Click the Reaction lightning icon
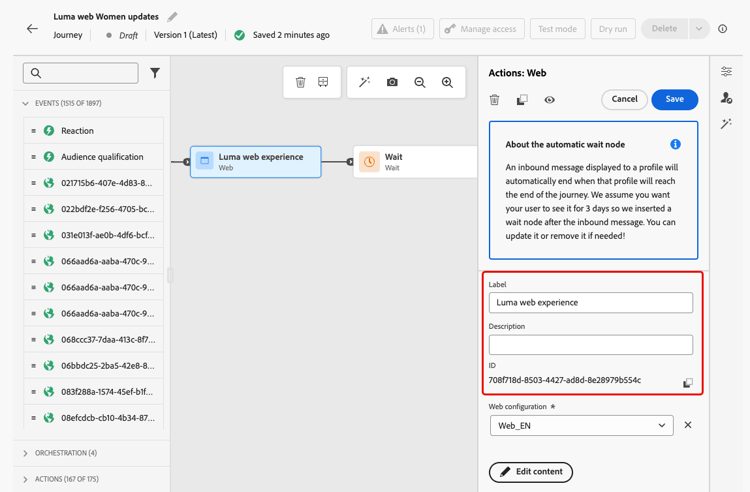This screenshot has height=492, width=750. [49, 131]
